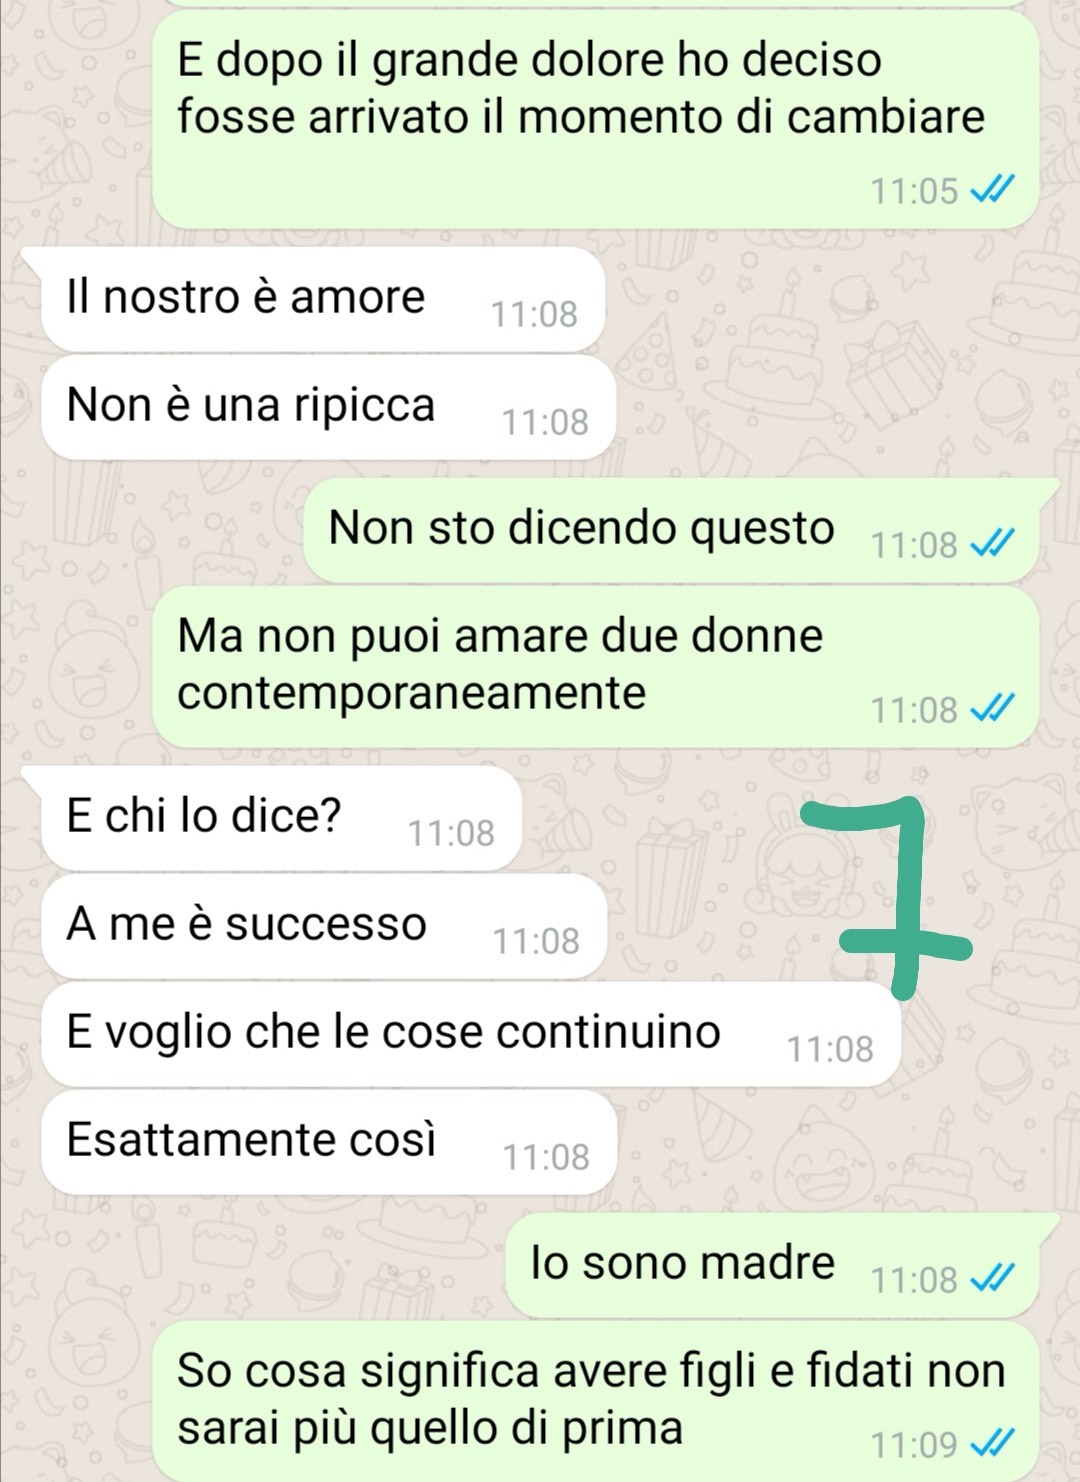Tap read ticks on 'contemporaneamente' message
Viewport: 1080px width, 1482px height.
[993, 710]
